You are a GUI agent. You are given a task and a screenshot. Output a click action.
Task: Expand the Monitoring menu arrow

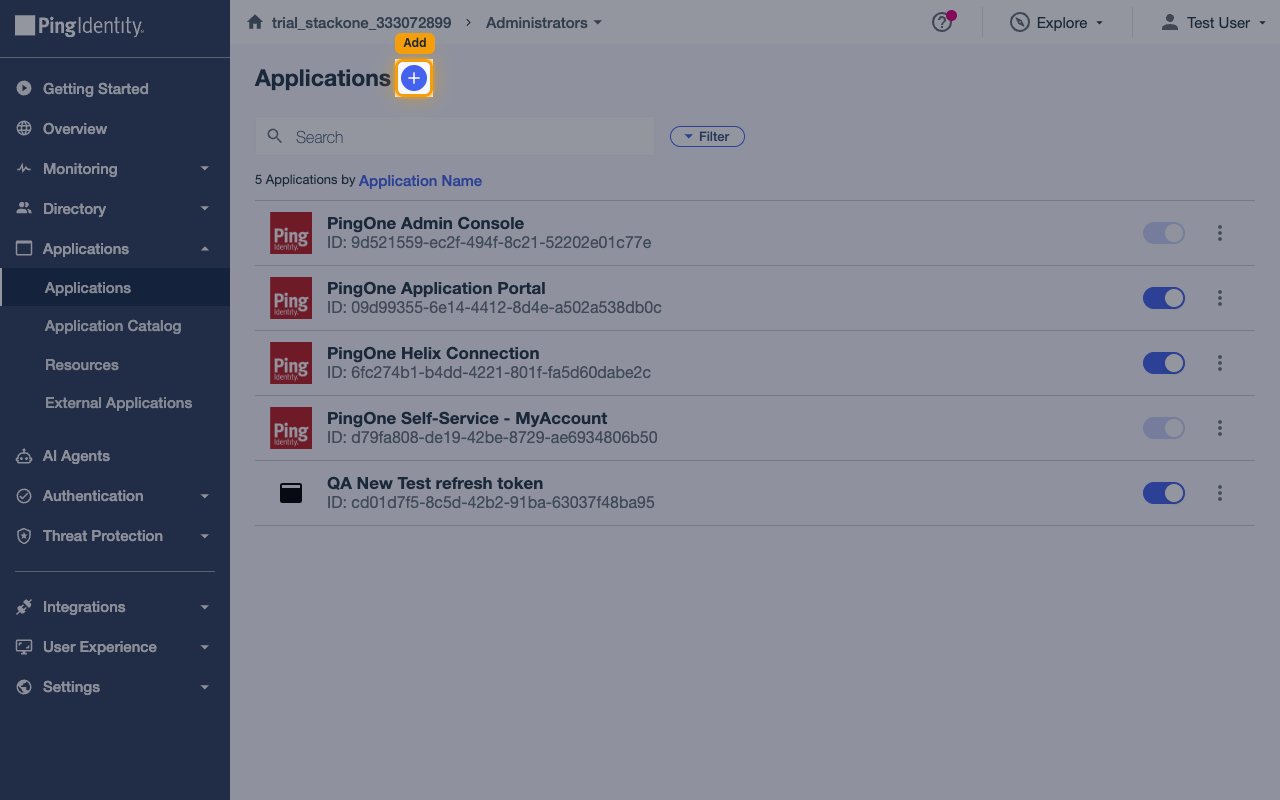(205, 169)
